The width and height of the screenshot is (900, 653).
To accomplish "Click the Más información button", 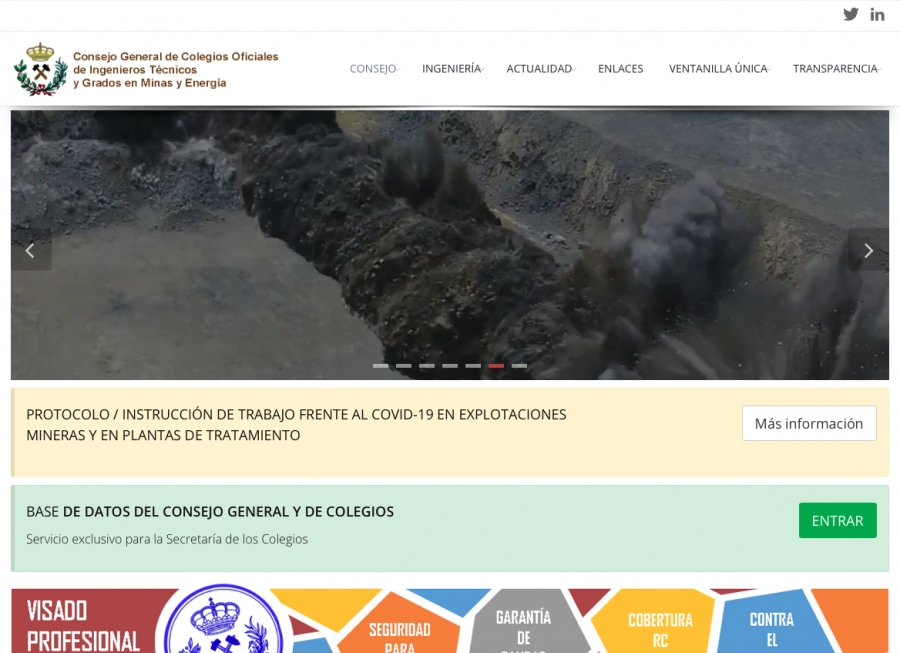I will (809, 423).
